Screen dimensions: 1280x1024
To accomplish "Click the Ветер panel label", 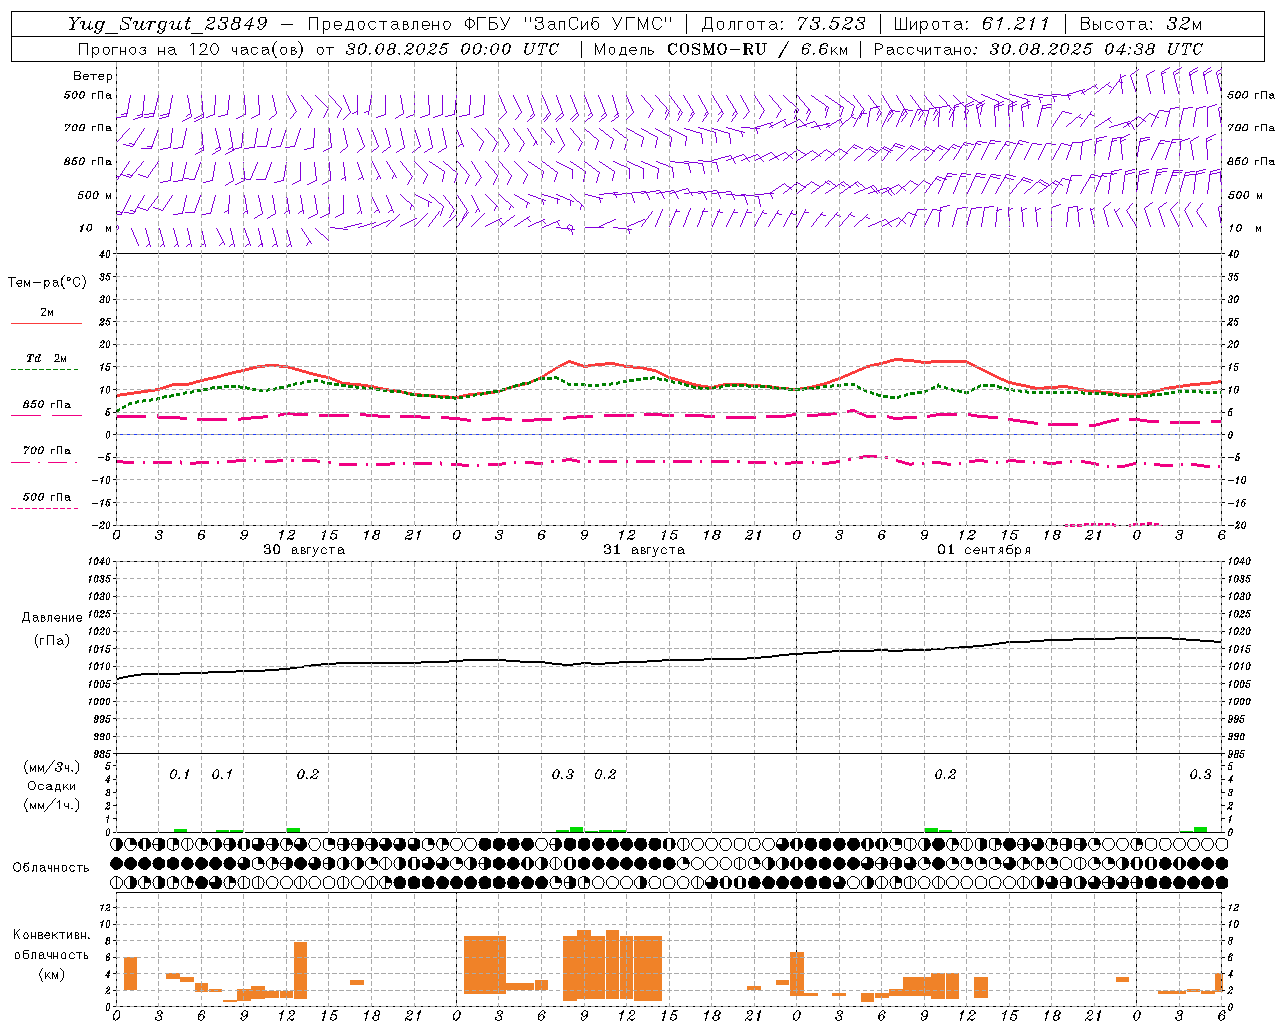I will click(x=92, y=76).
